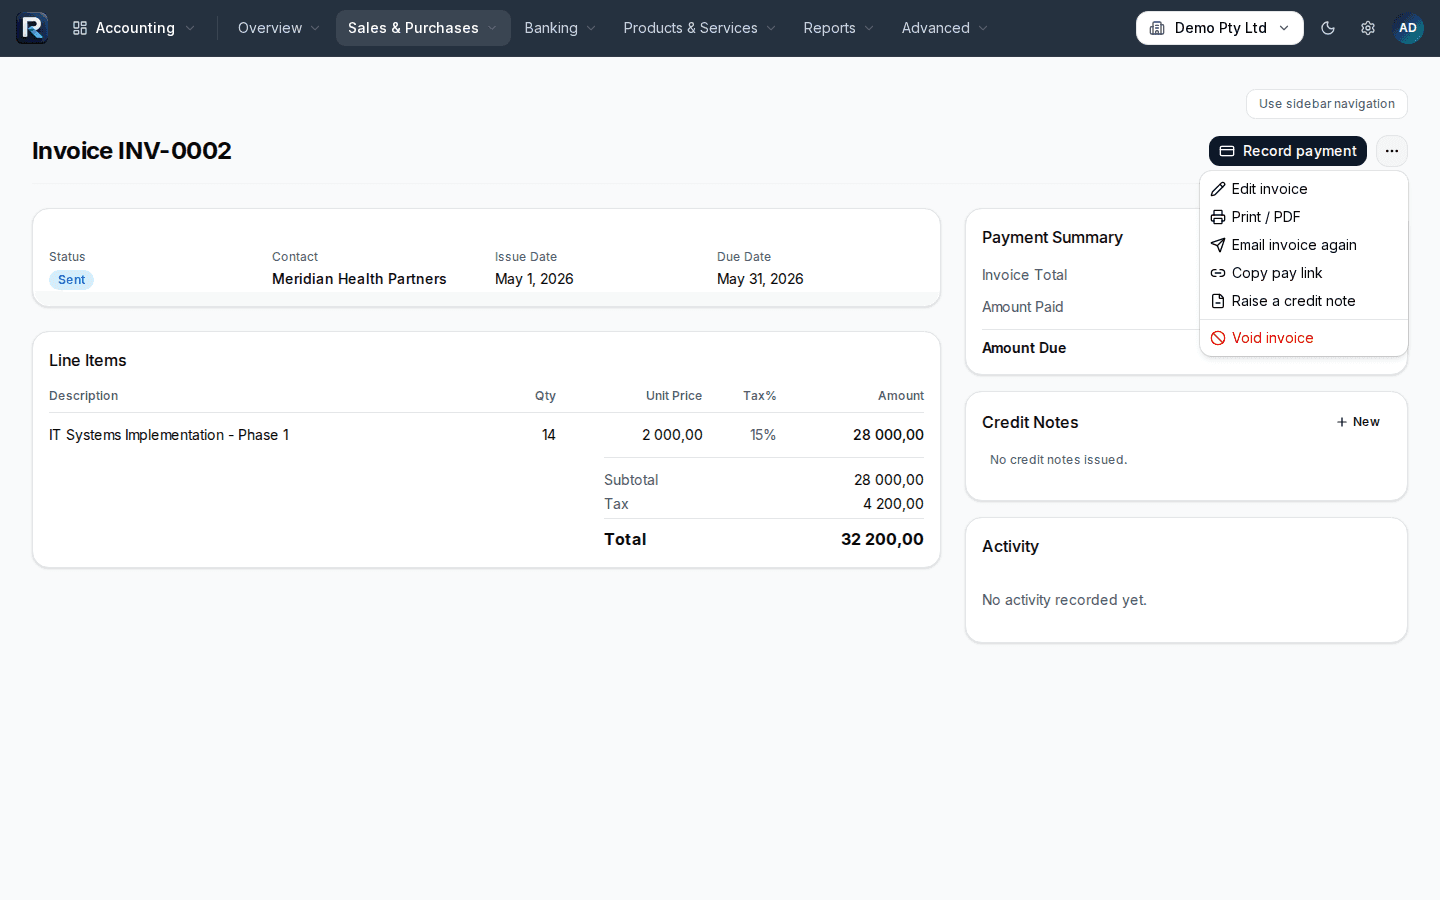Click the Sent status badge
Screen dimensions: 1440x900
[71, 280]
